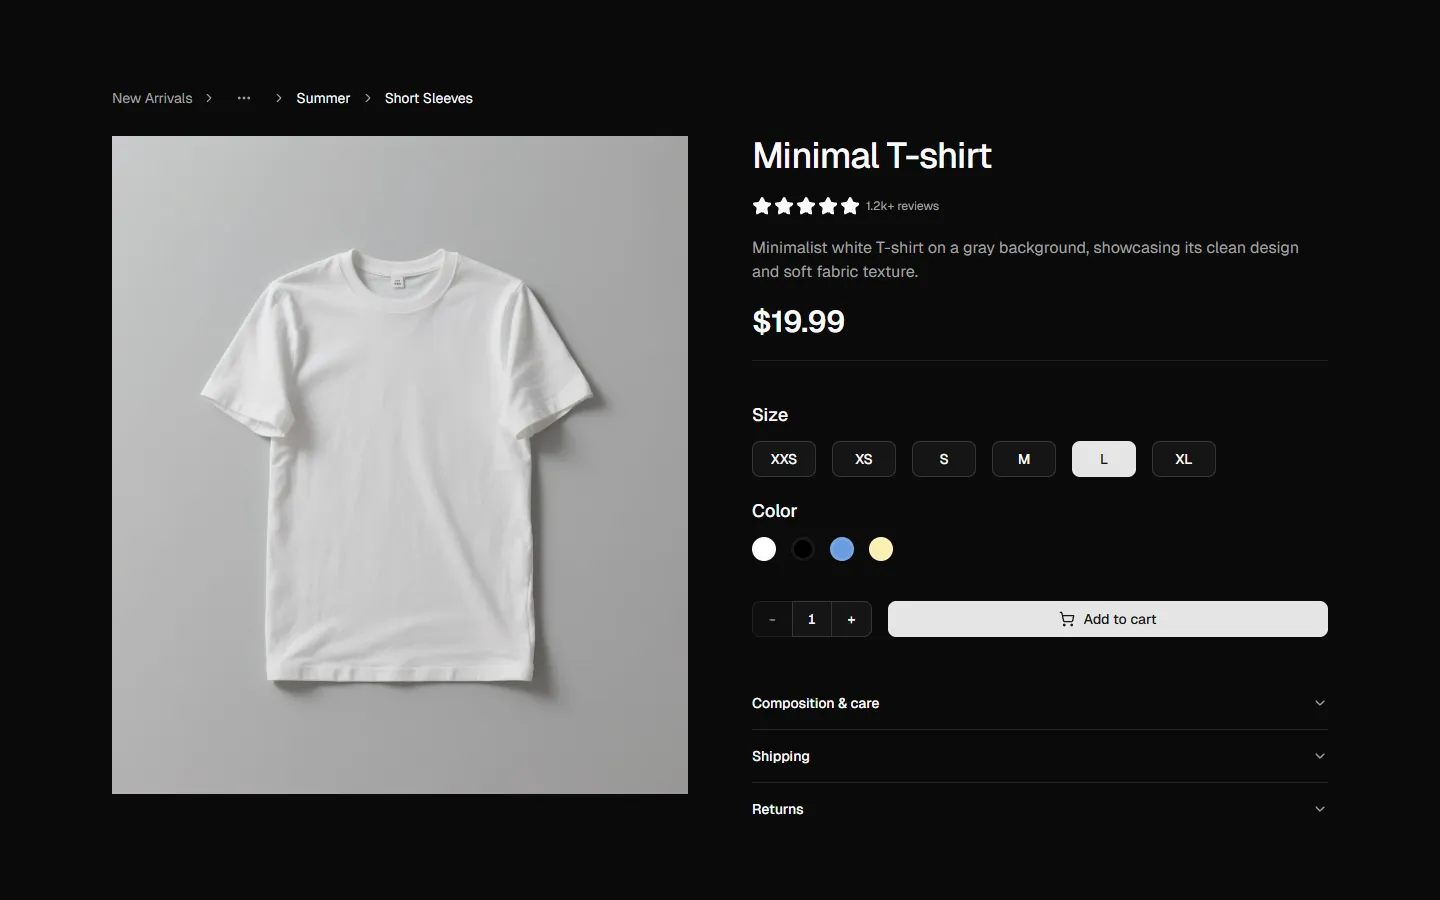This screenshot has height=900, width=1440.
Task: Open New Arrivals link
Action: (x=152, y=98)
